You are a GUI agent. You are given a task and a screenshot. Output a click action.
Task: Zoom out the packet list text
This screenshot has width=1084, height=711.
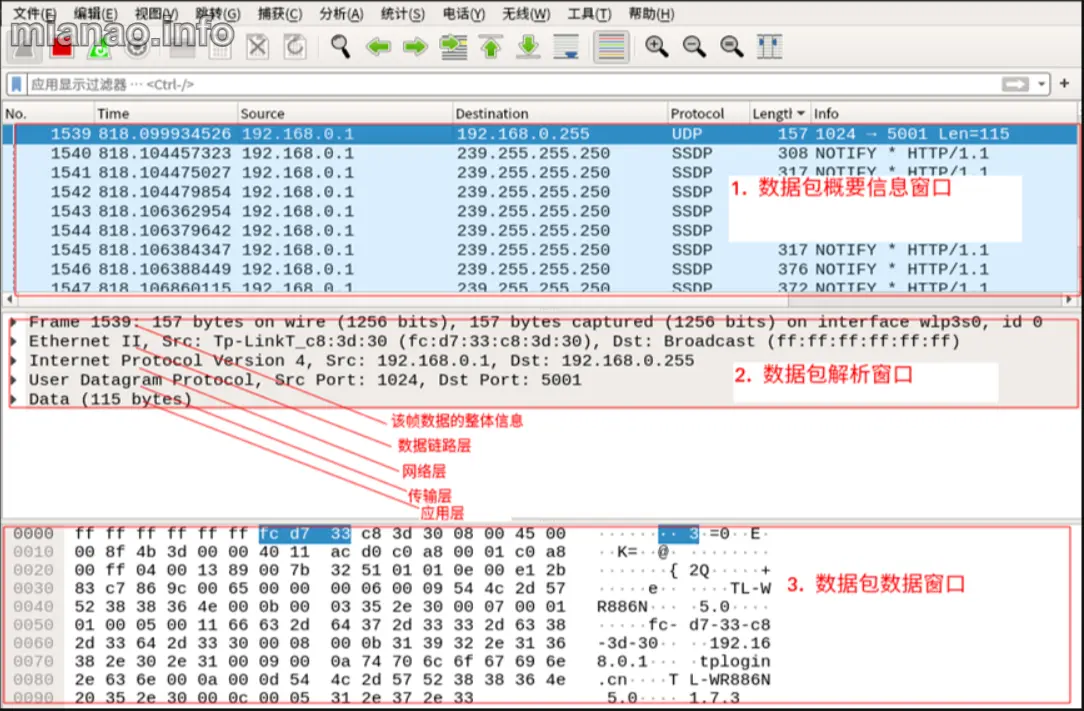click(694, 47)
